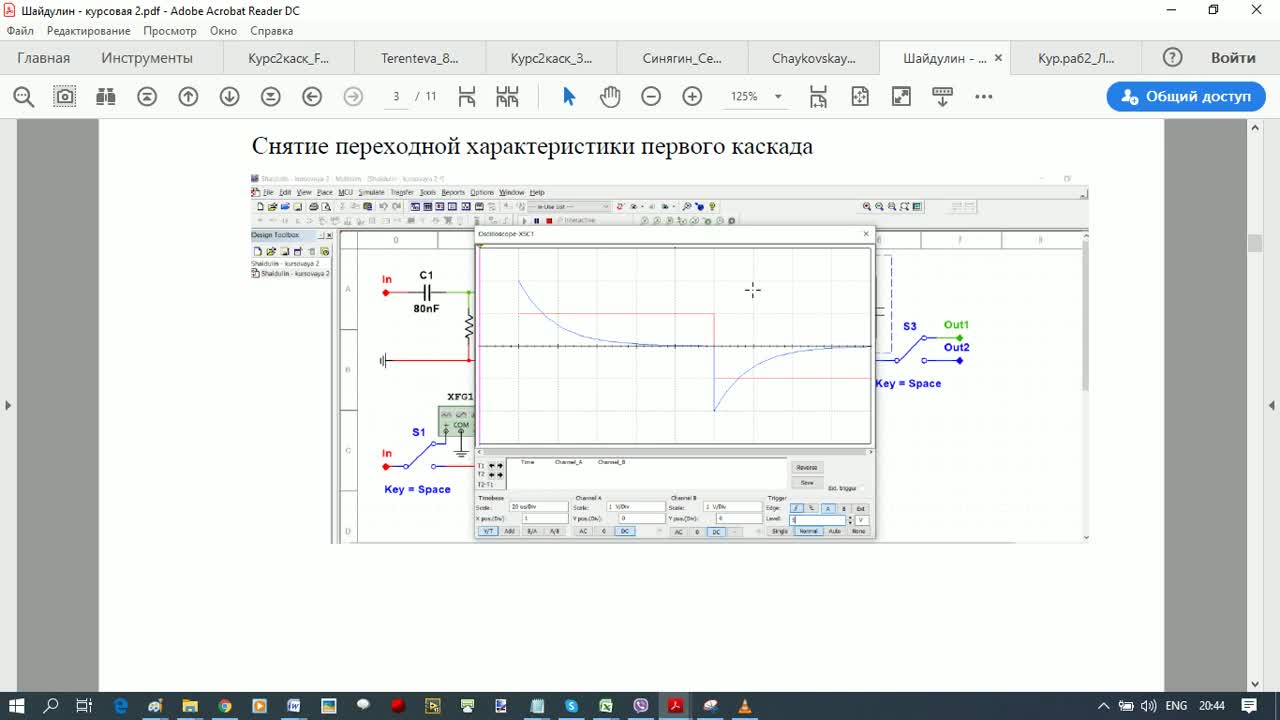Open Task View on taskbar
1280x720 pixels.
[x=84, y=705]
